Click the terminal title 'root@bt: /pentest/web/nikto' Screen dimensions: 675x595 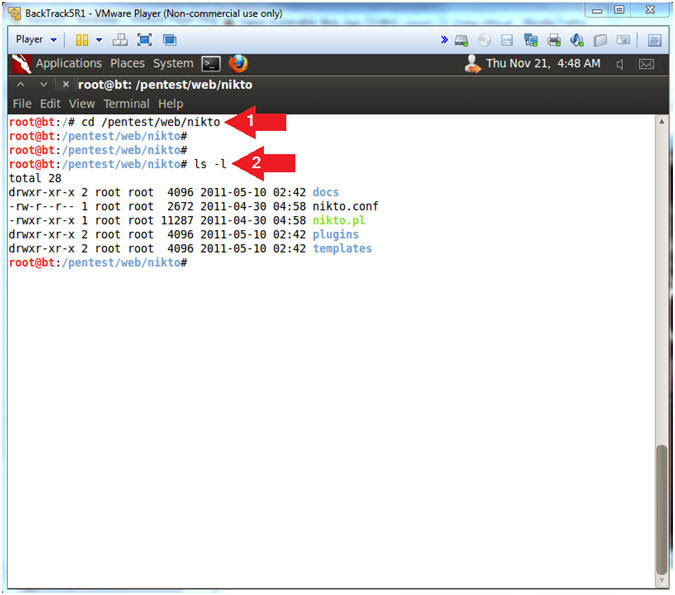pyautogui.click(x=165, y=84)
